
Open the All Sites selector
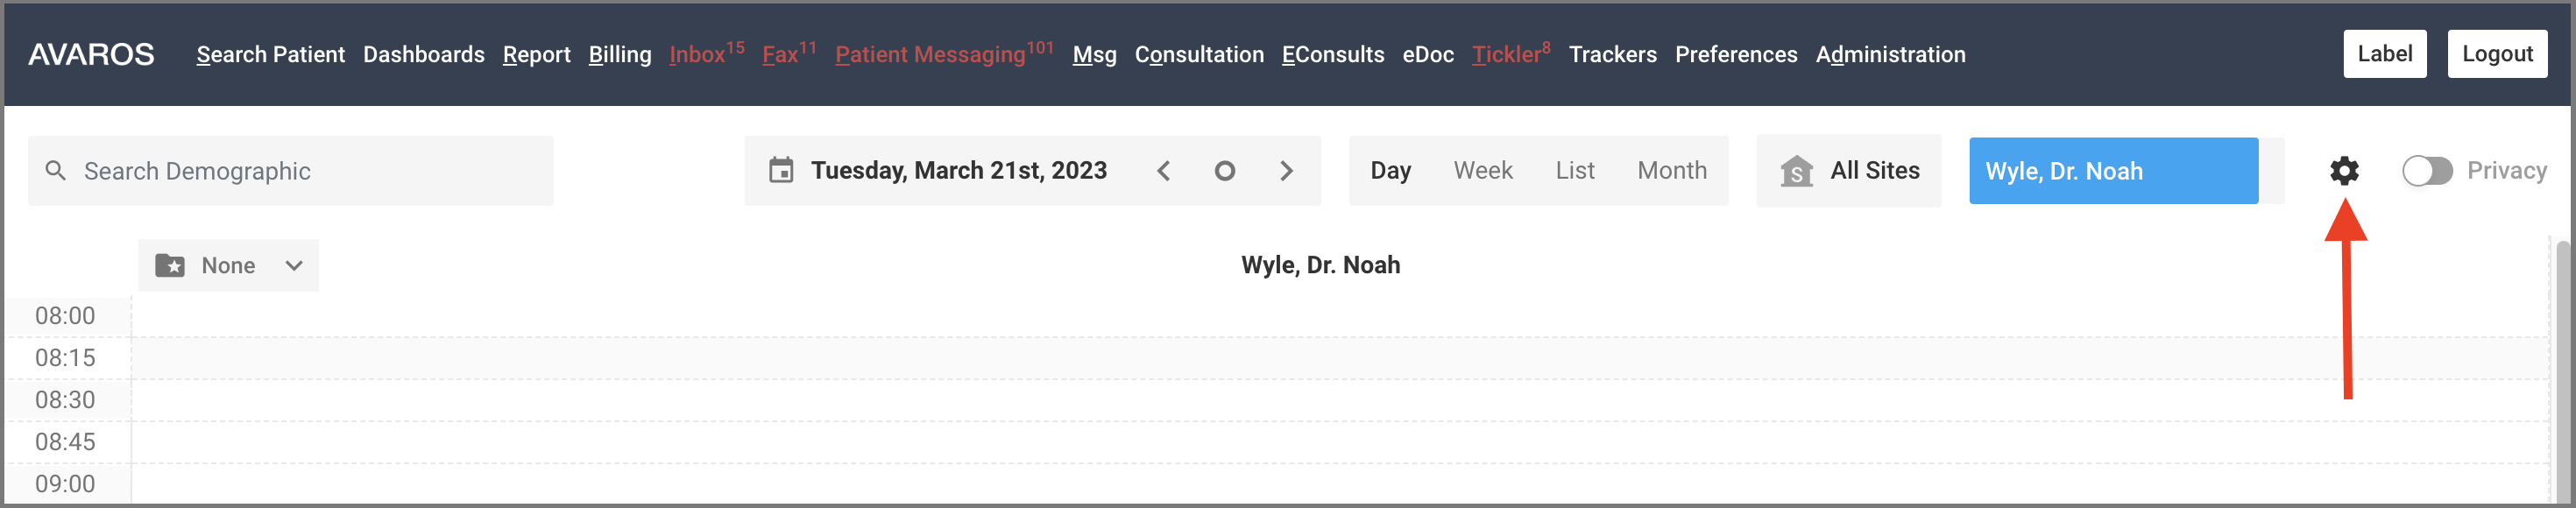[x=1848, y=171]
